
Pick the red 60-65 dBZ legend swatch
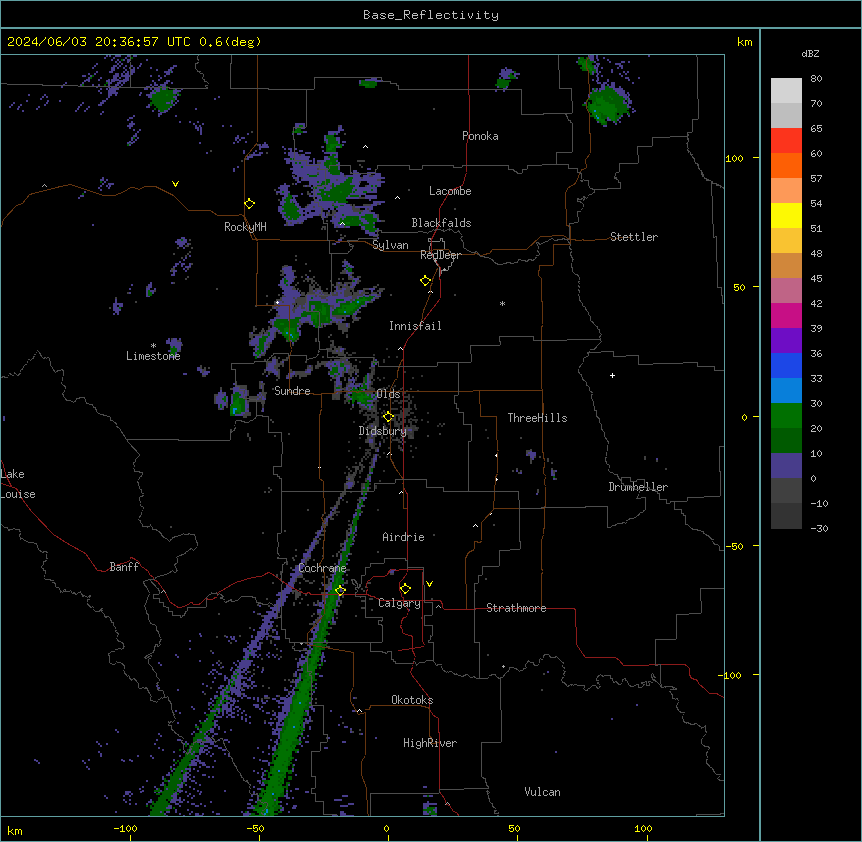[786, 140]
